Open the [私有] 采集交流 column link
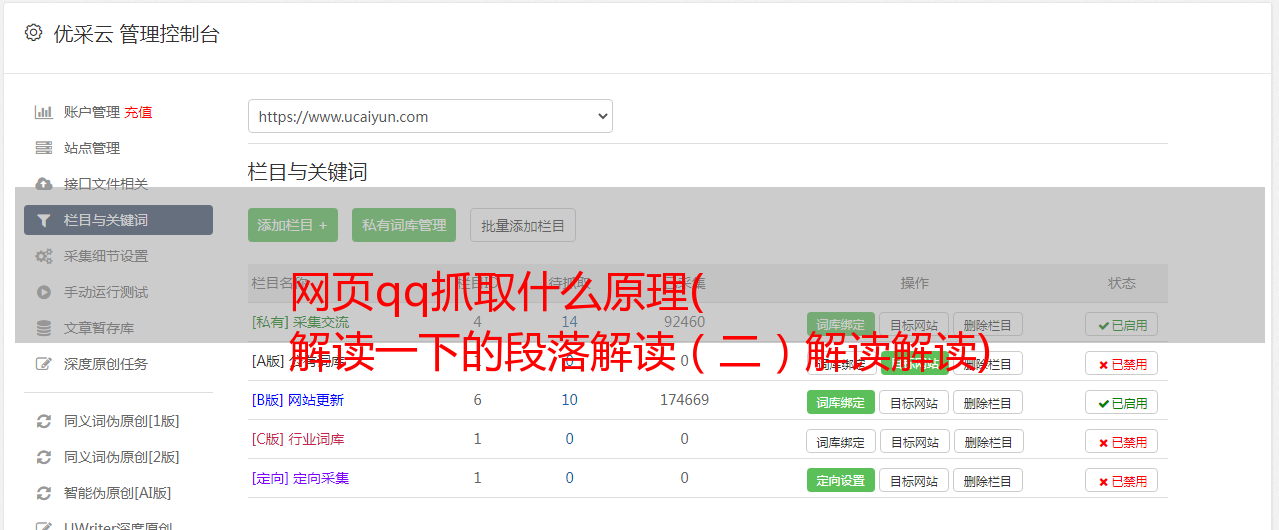The image size is (1279, 530). (300, 322)
